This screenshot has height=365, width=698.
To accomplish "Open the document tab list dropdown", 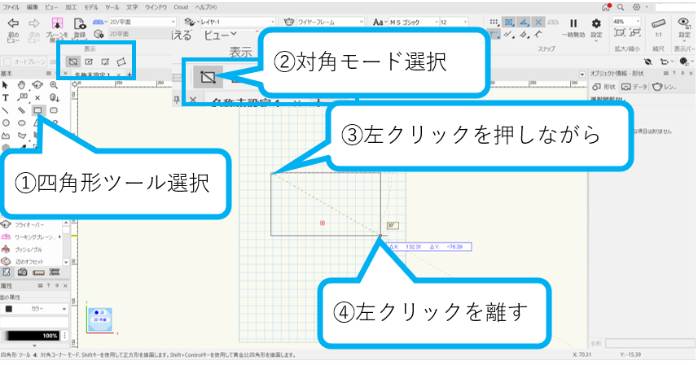I will pos(582,74).
